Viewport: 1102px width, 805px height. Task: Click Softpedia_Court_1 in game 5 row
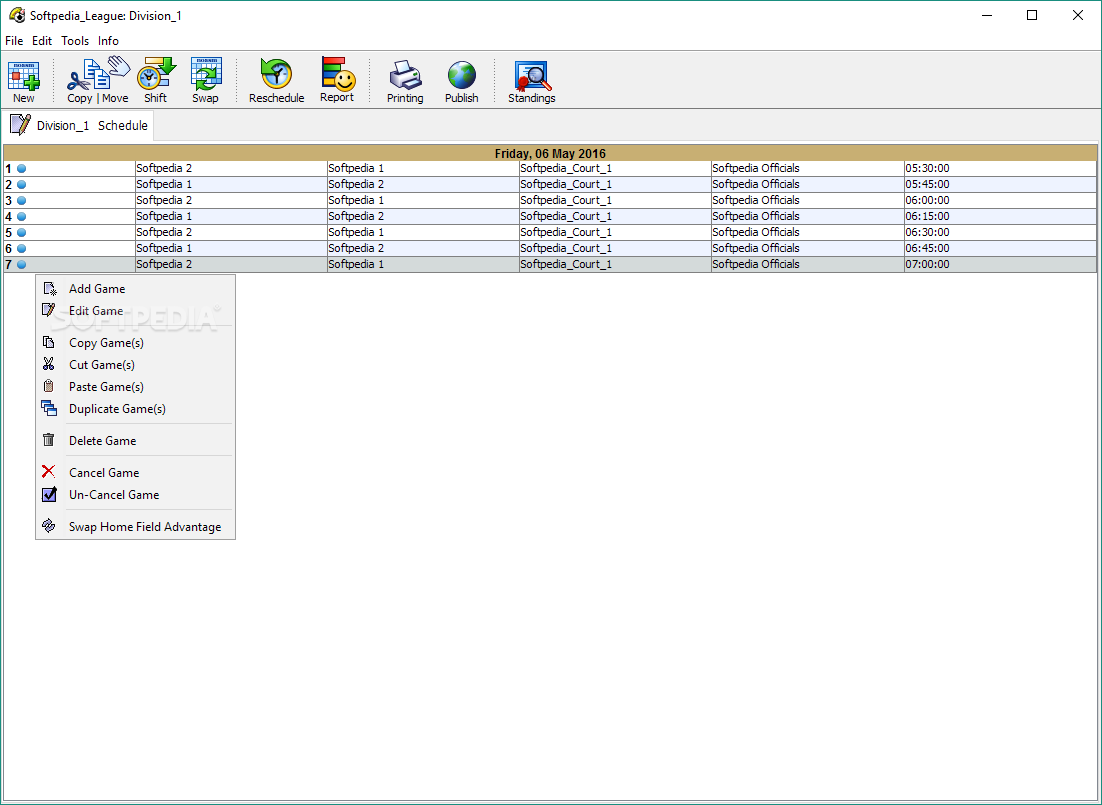pyautogui.click(x=615, y=232)
